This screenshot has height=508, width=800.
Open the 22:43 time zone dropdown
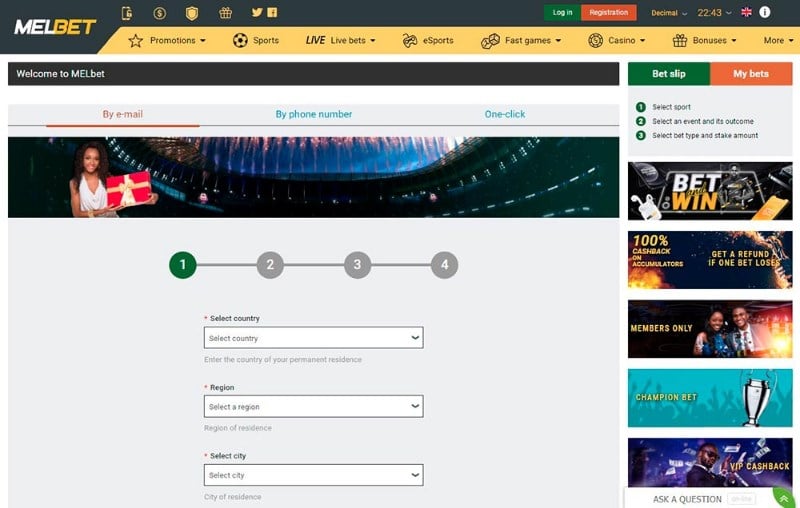714,13
